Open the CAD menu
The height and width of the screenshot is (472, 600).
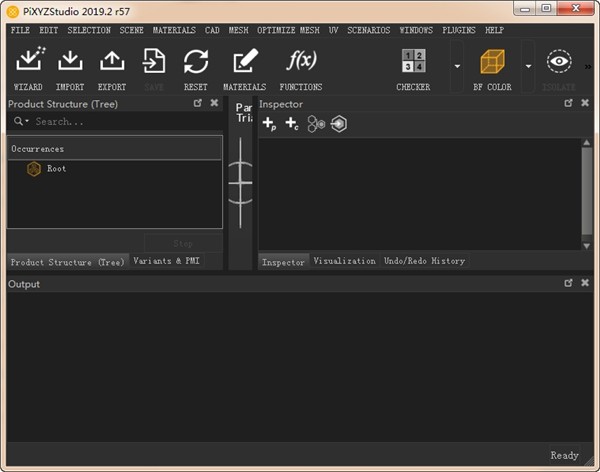(212, 30)
